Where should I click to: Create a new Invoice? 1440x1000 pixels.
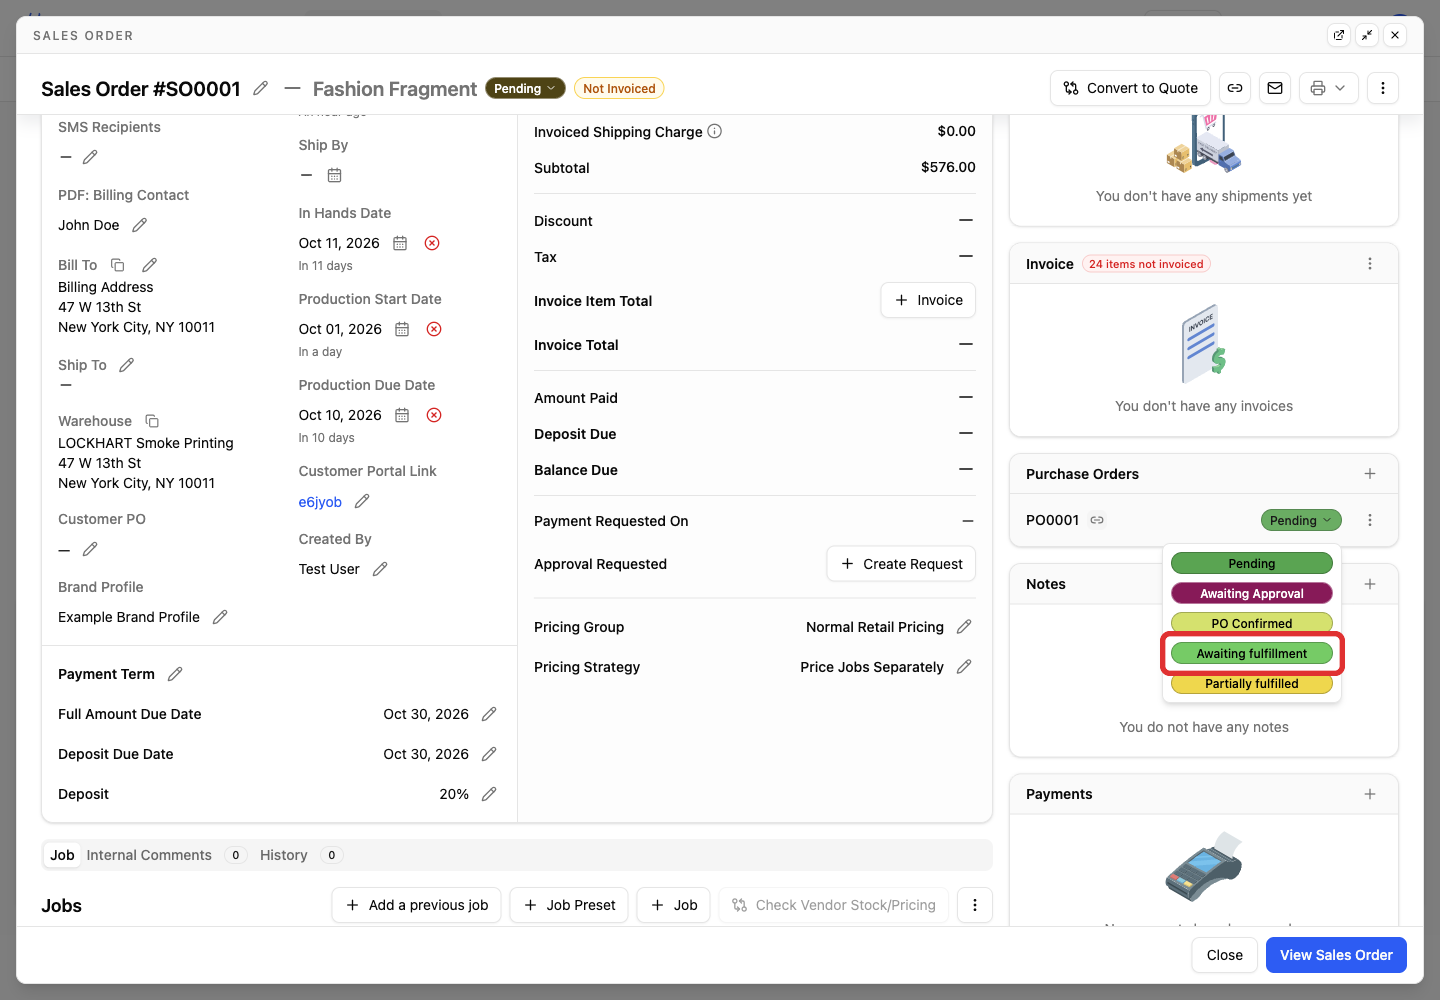928,300
